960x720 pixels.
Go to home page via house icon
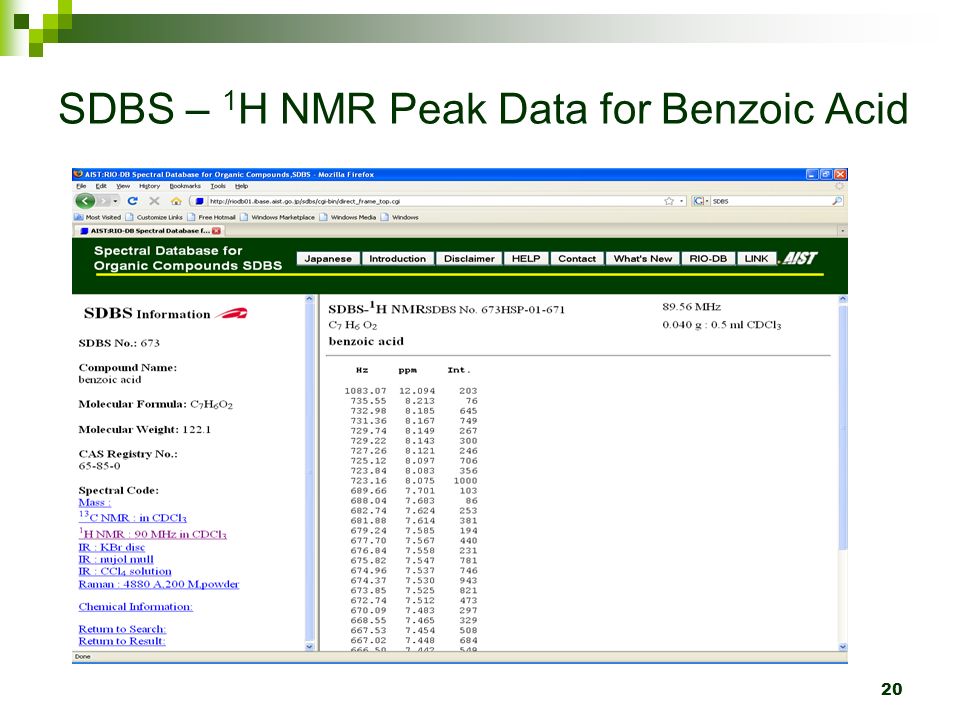(x=176, y=201)
